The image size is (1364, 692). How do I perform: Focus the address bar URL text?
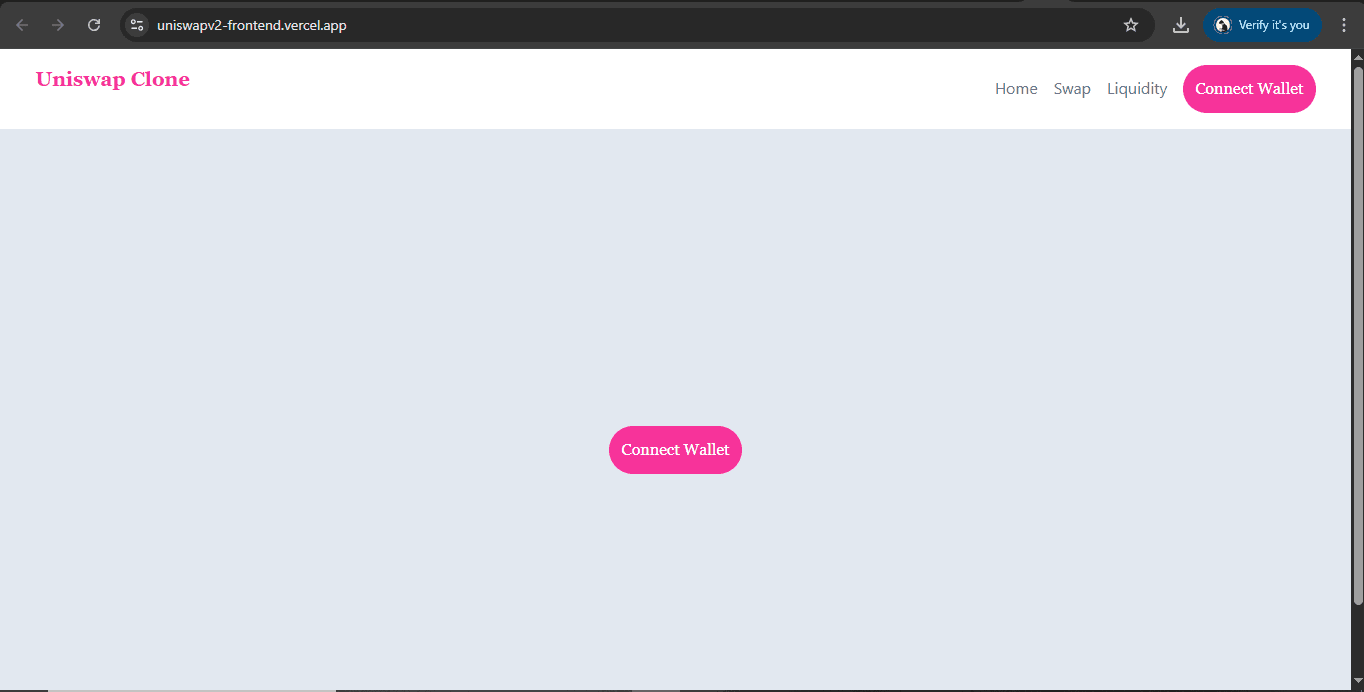[x=252, y=25]
